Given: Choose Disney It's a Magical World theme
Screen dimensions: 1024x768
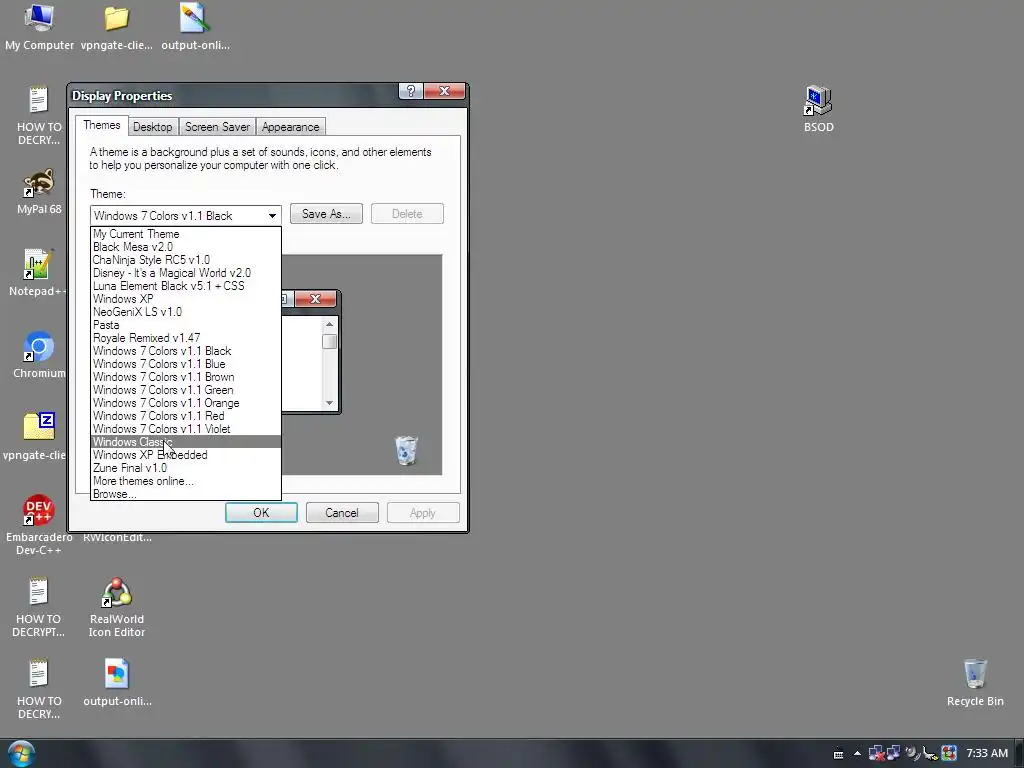Looking at the screenshot, I should point(185,273).
